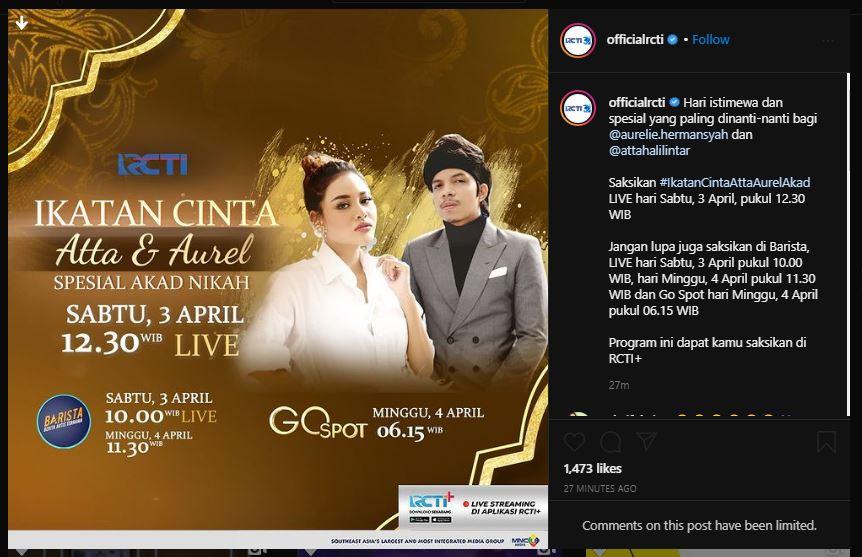Click the 27 MINUTES AGO timestamp

point(600,488)
